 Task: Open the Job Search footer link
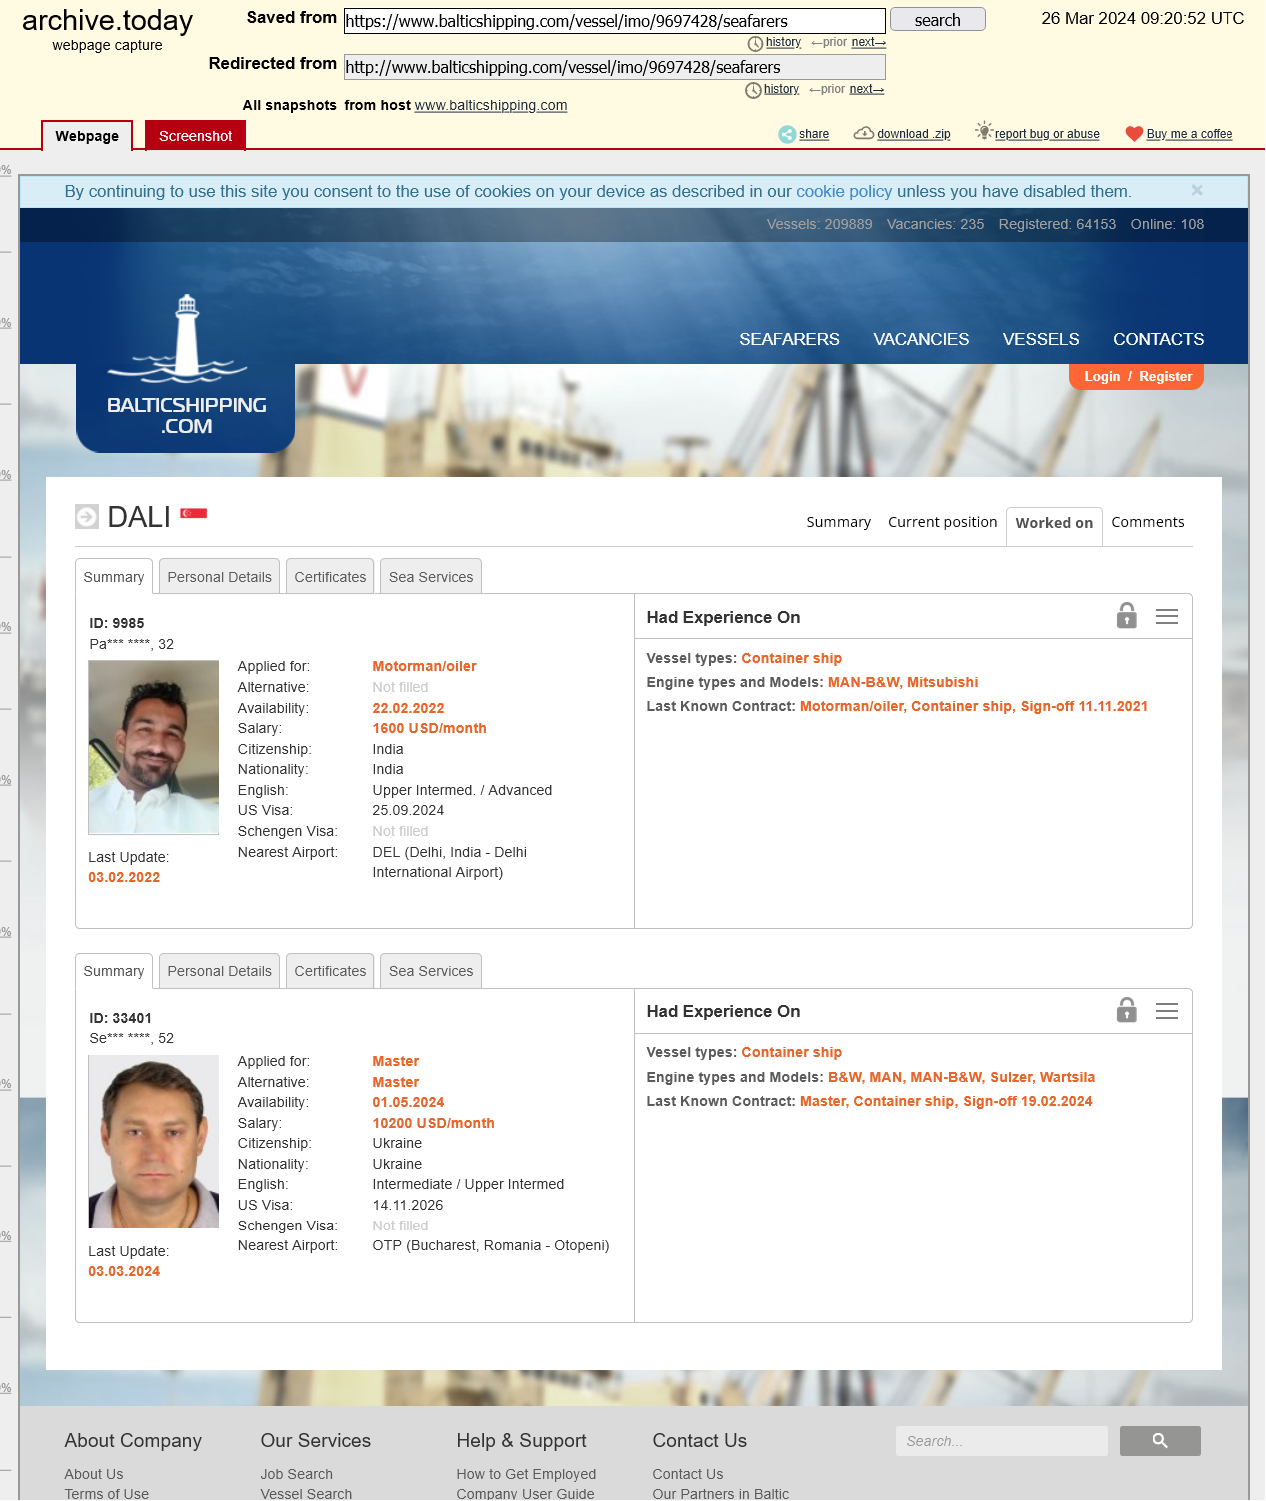click(297, 1474)
